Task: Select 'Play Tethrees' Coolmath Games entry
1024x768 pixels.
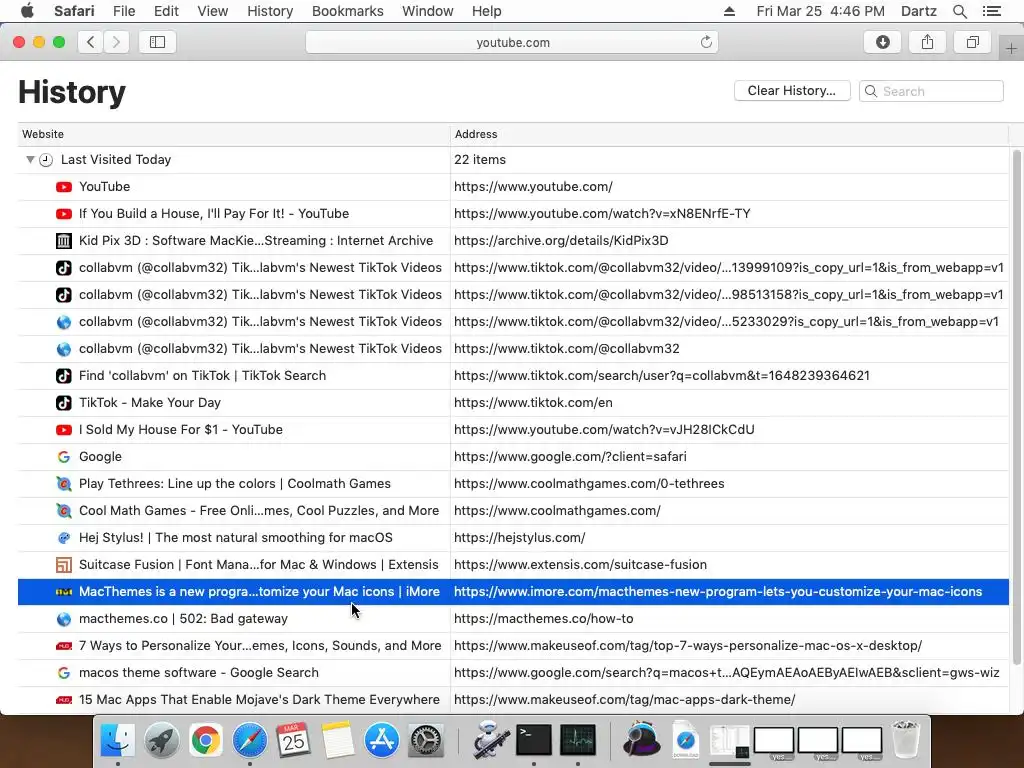Action: pyautogui.click(x=513, y=484)
